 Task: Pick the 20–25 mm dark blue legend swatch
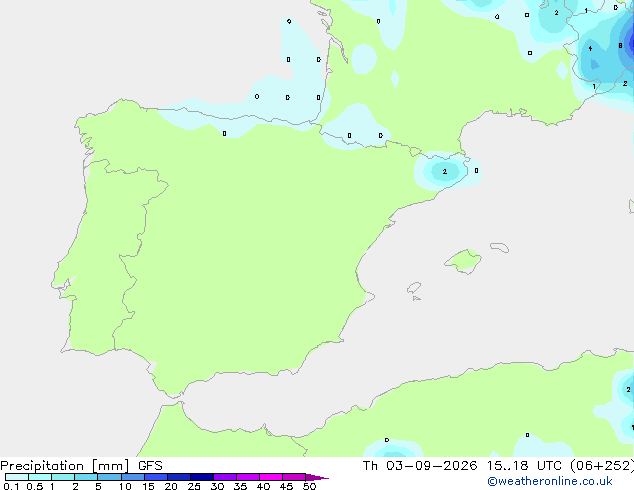click(x=178, y=477)
